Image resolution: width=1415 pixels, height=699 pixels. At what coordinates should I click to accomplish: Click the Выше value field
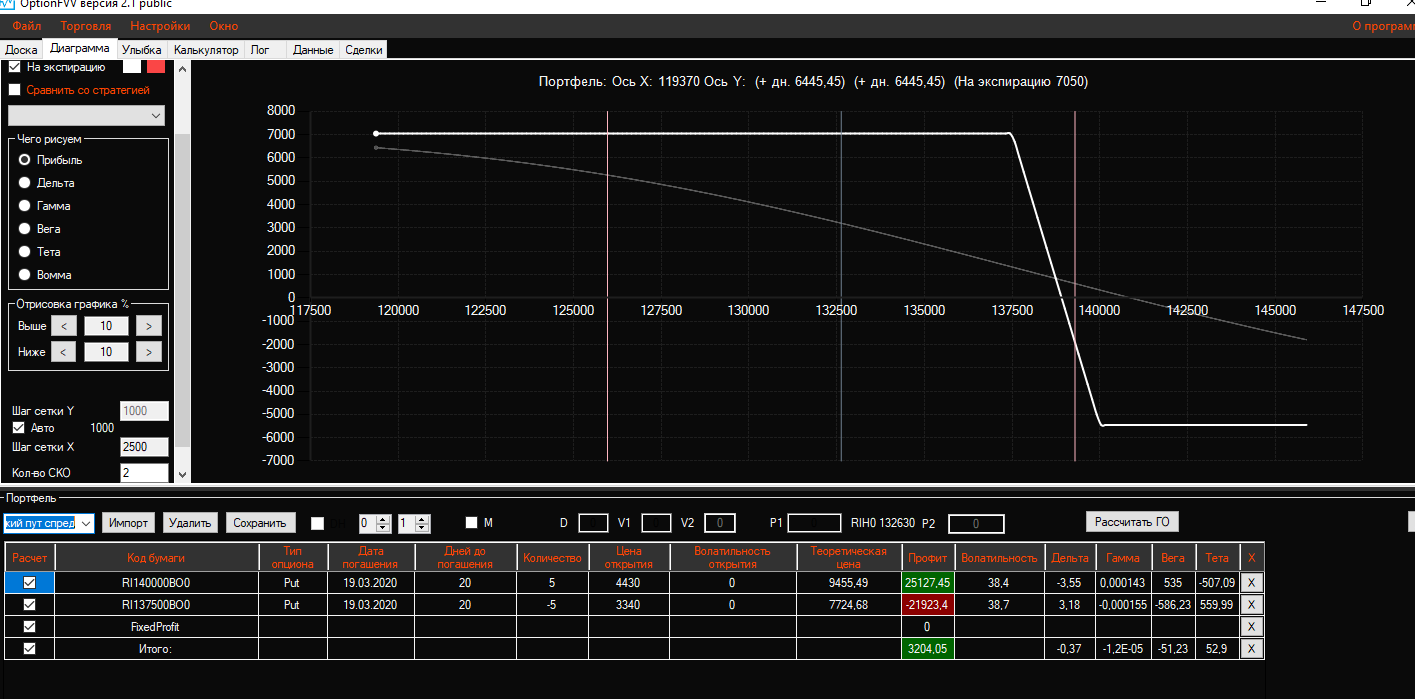tap(106, 326)
